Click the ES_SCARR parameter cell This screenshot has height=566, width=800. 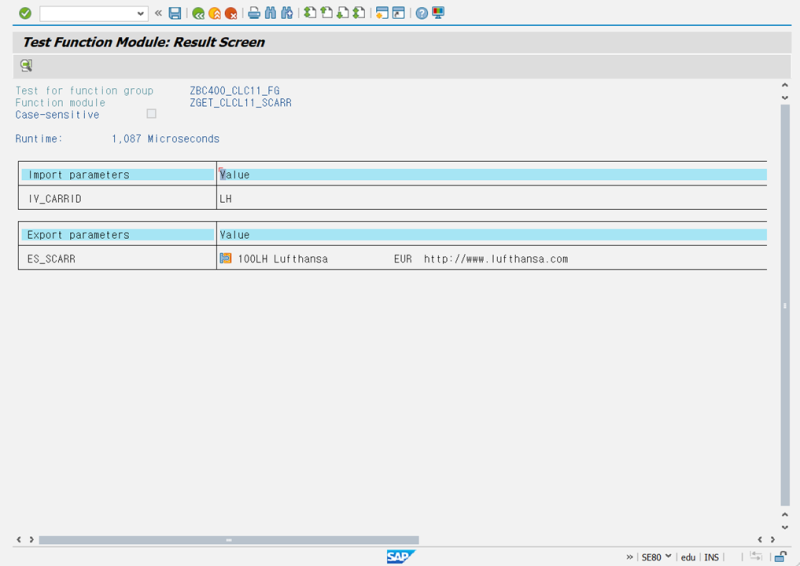117,259
